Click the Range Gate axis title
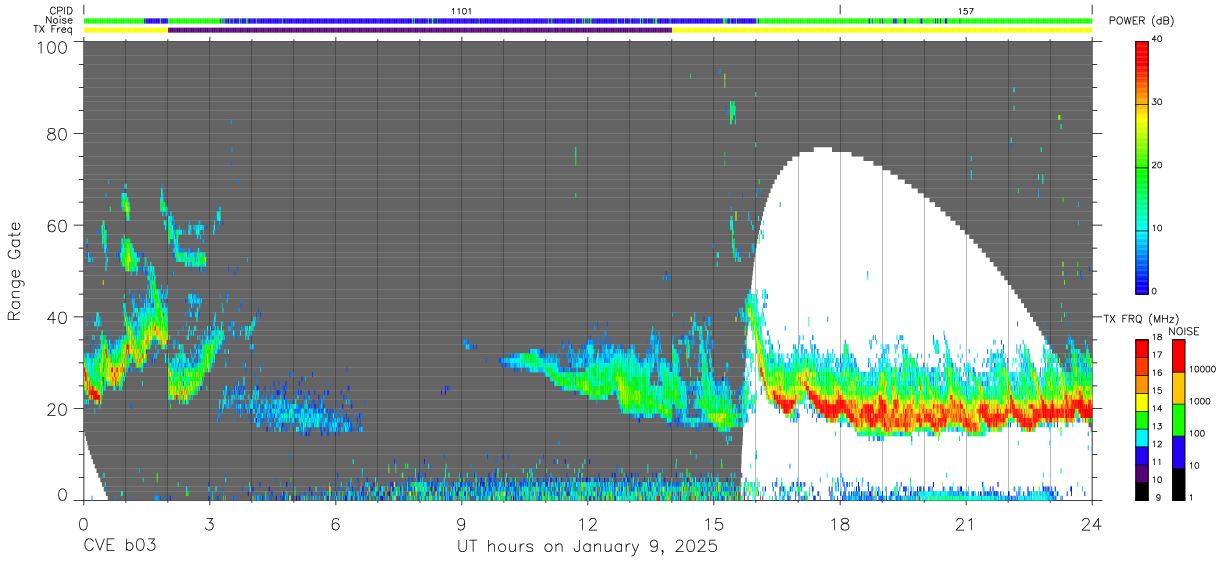Viewport: 1228px width, 567px height. point(15,272)
